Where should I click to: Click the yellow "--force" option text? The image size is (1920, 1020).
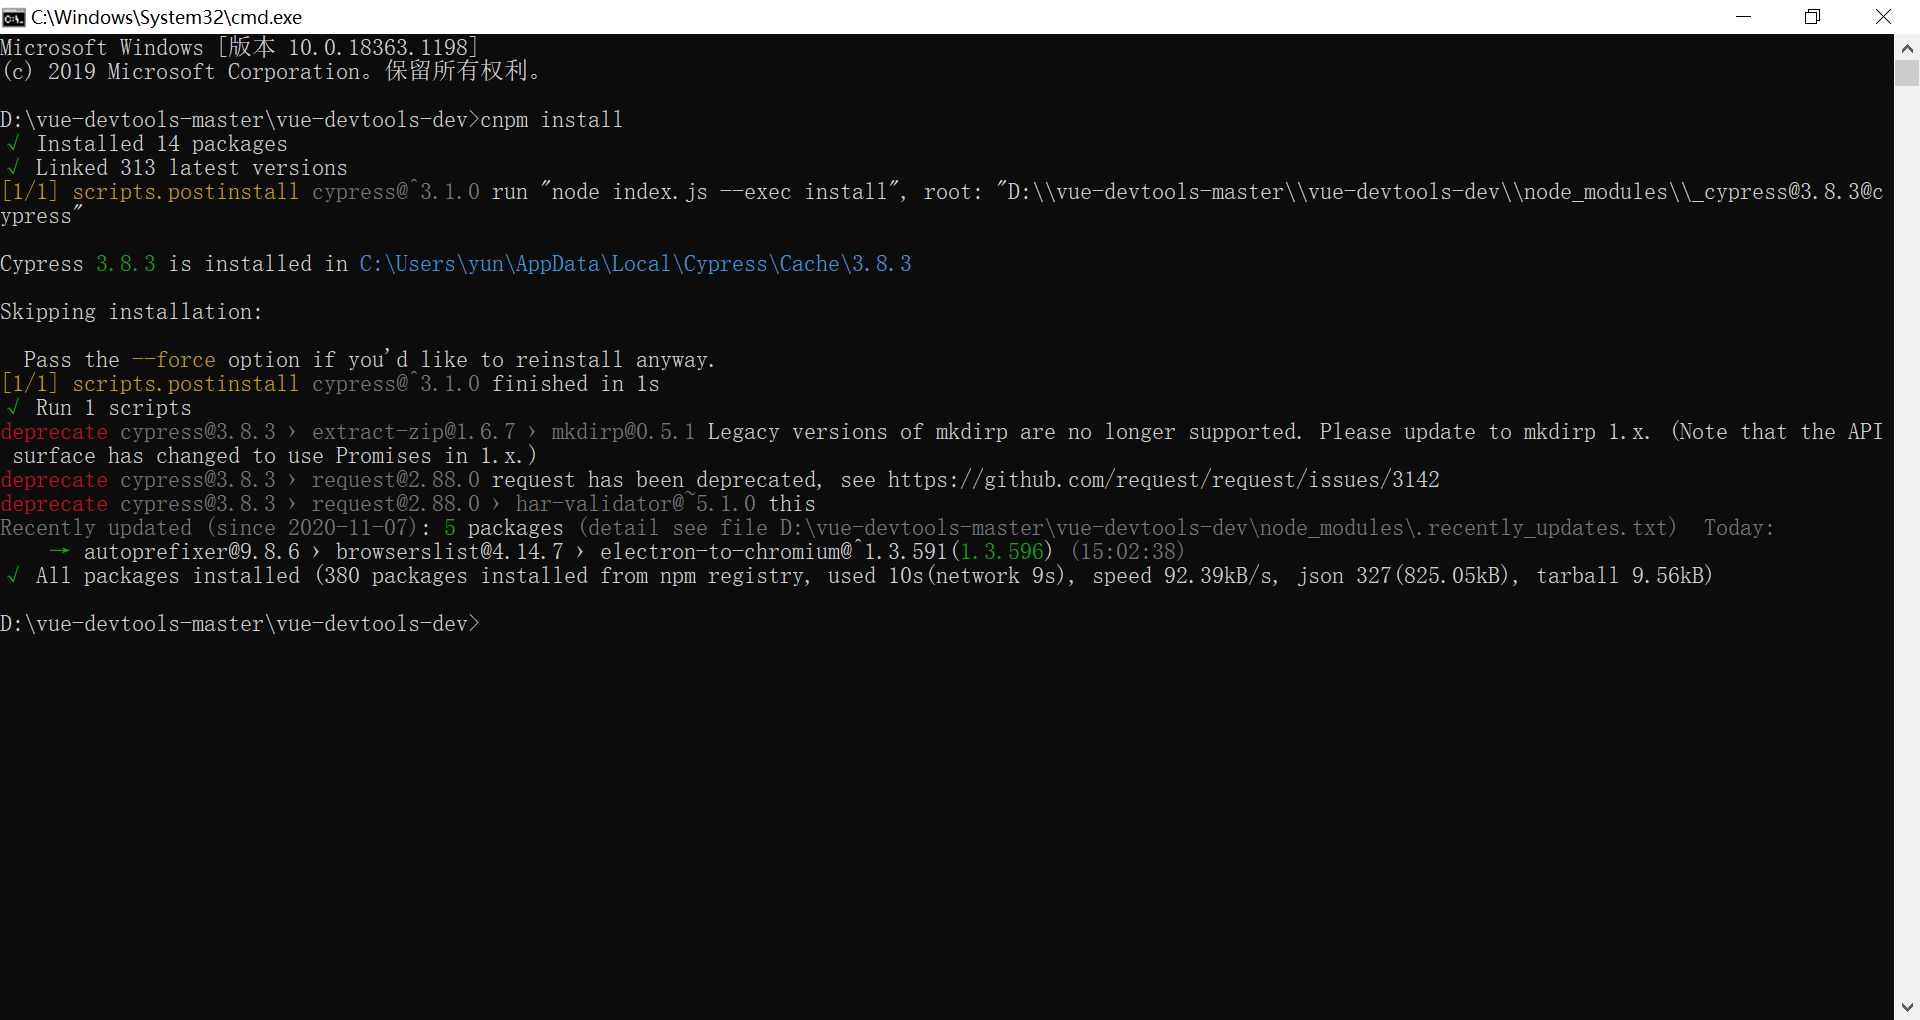(174, 360)
